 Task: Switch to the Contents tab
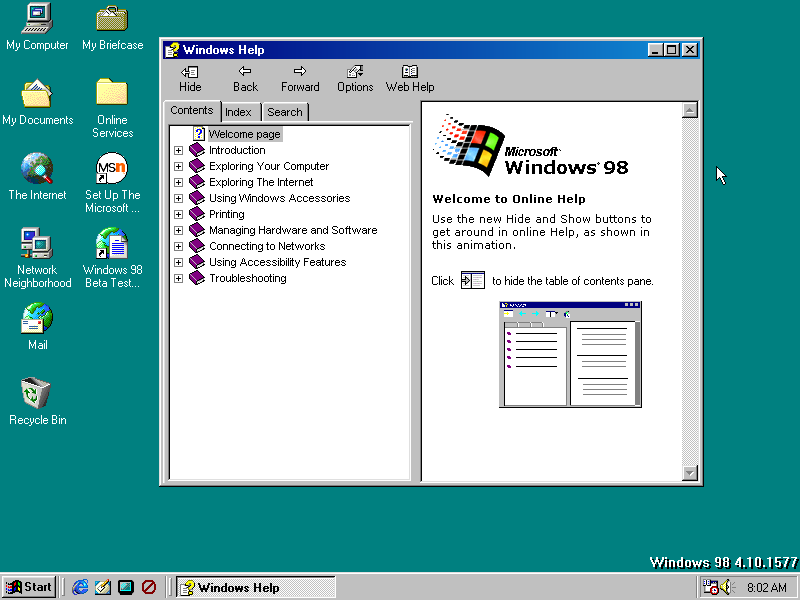[x=192, y=111]
